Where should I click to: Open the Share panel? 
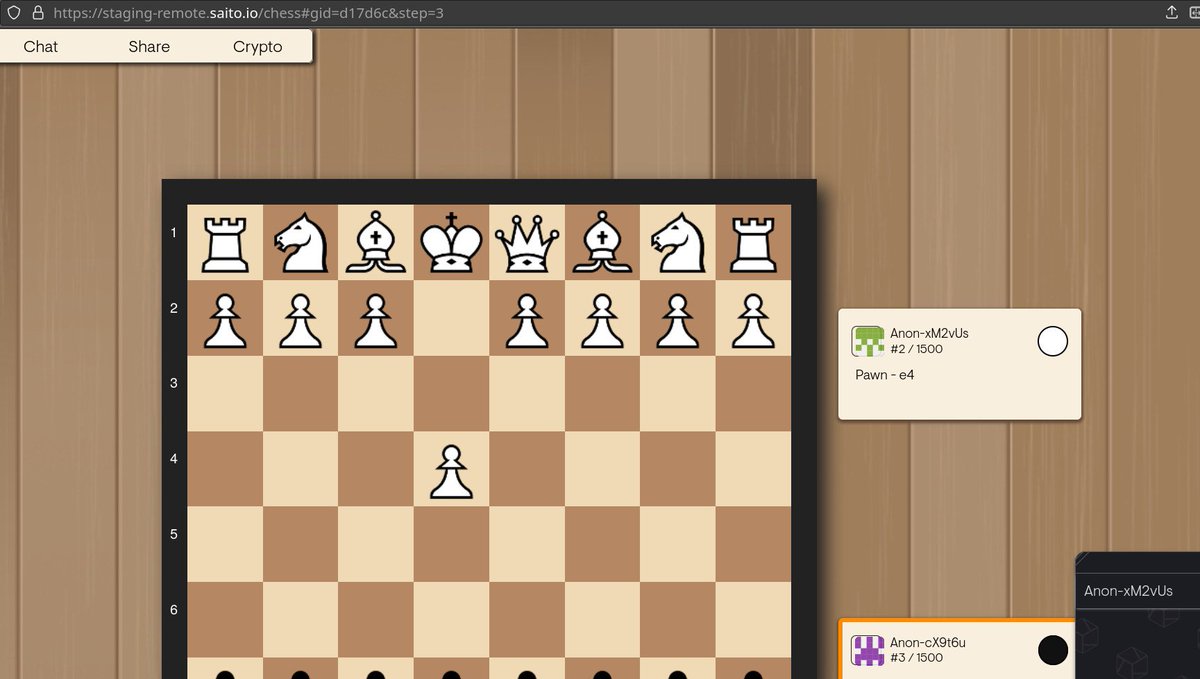tap(149, 46)
